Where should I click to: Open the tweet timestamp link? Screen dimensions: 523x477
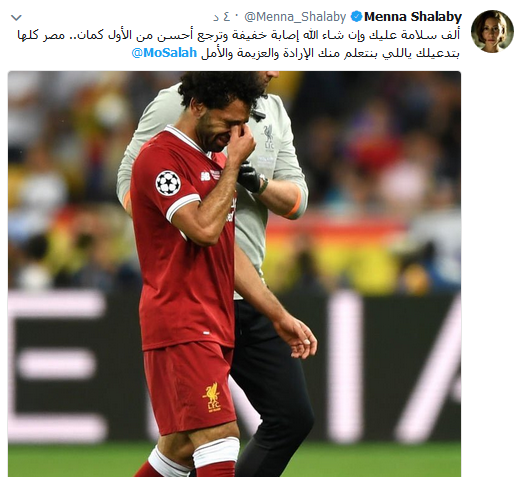222,17
